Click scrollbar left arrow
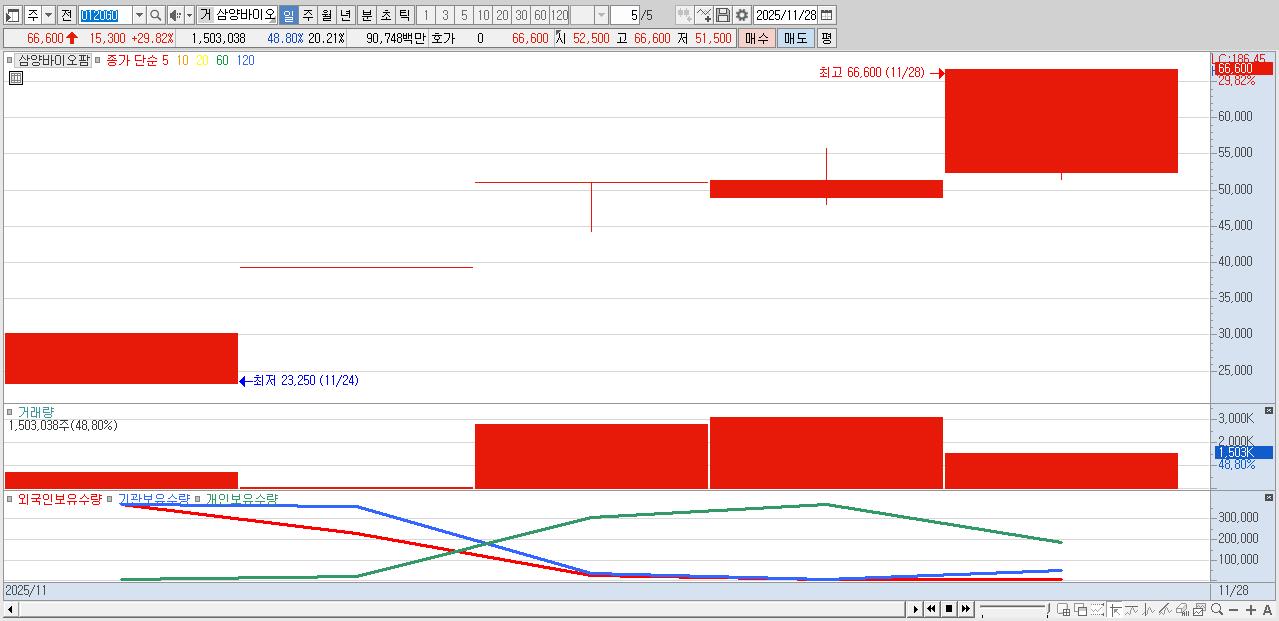 [x=10, y=609]
